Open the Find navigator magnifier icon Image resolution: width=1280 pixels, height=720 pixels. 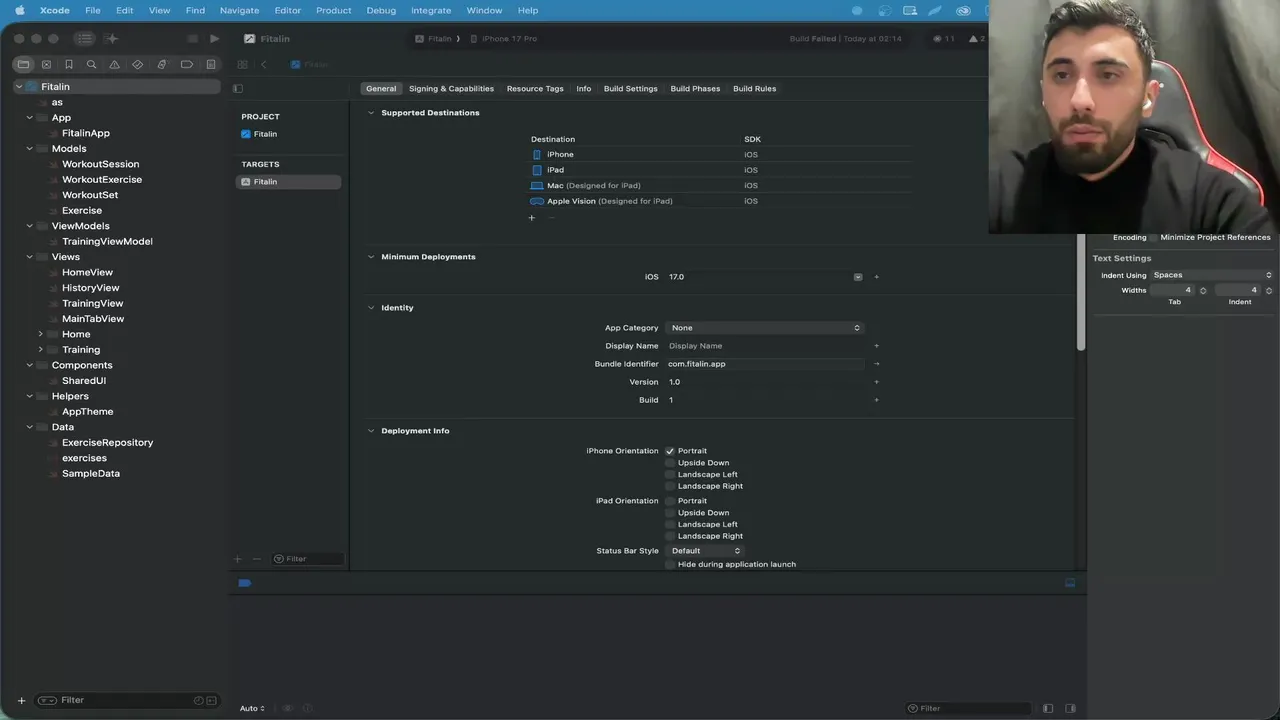91,64
